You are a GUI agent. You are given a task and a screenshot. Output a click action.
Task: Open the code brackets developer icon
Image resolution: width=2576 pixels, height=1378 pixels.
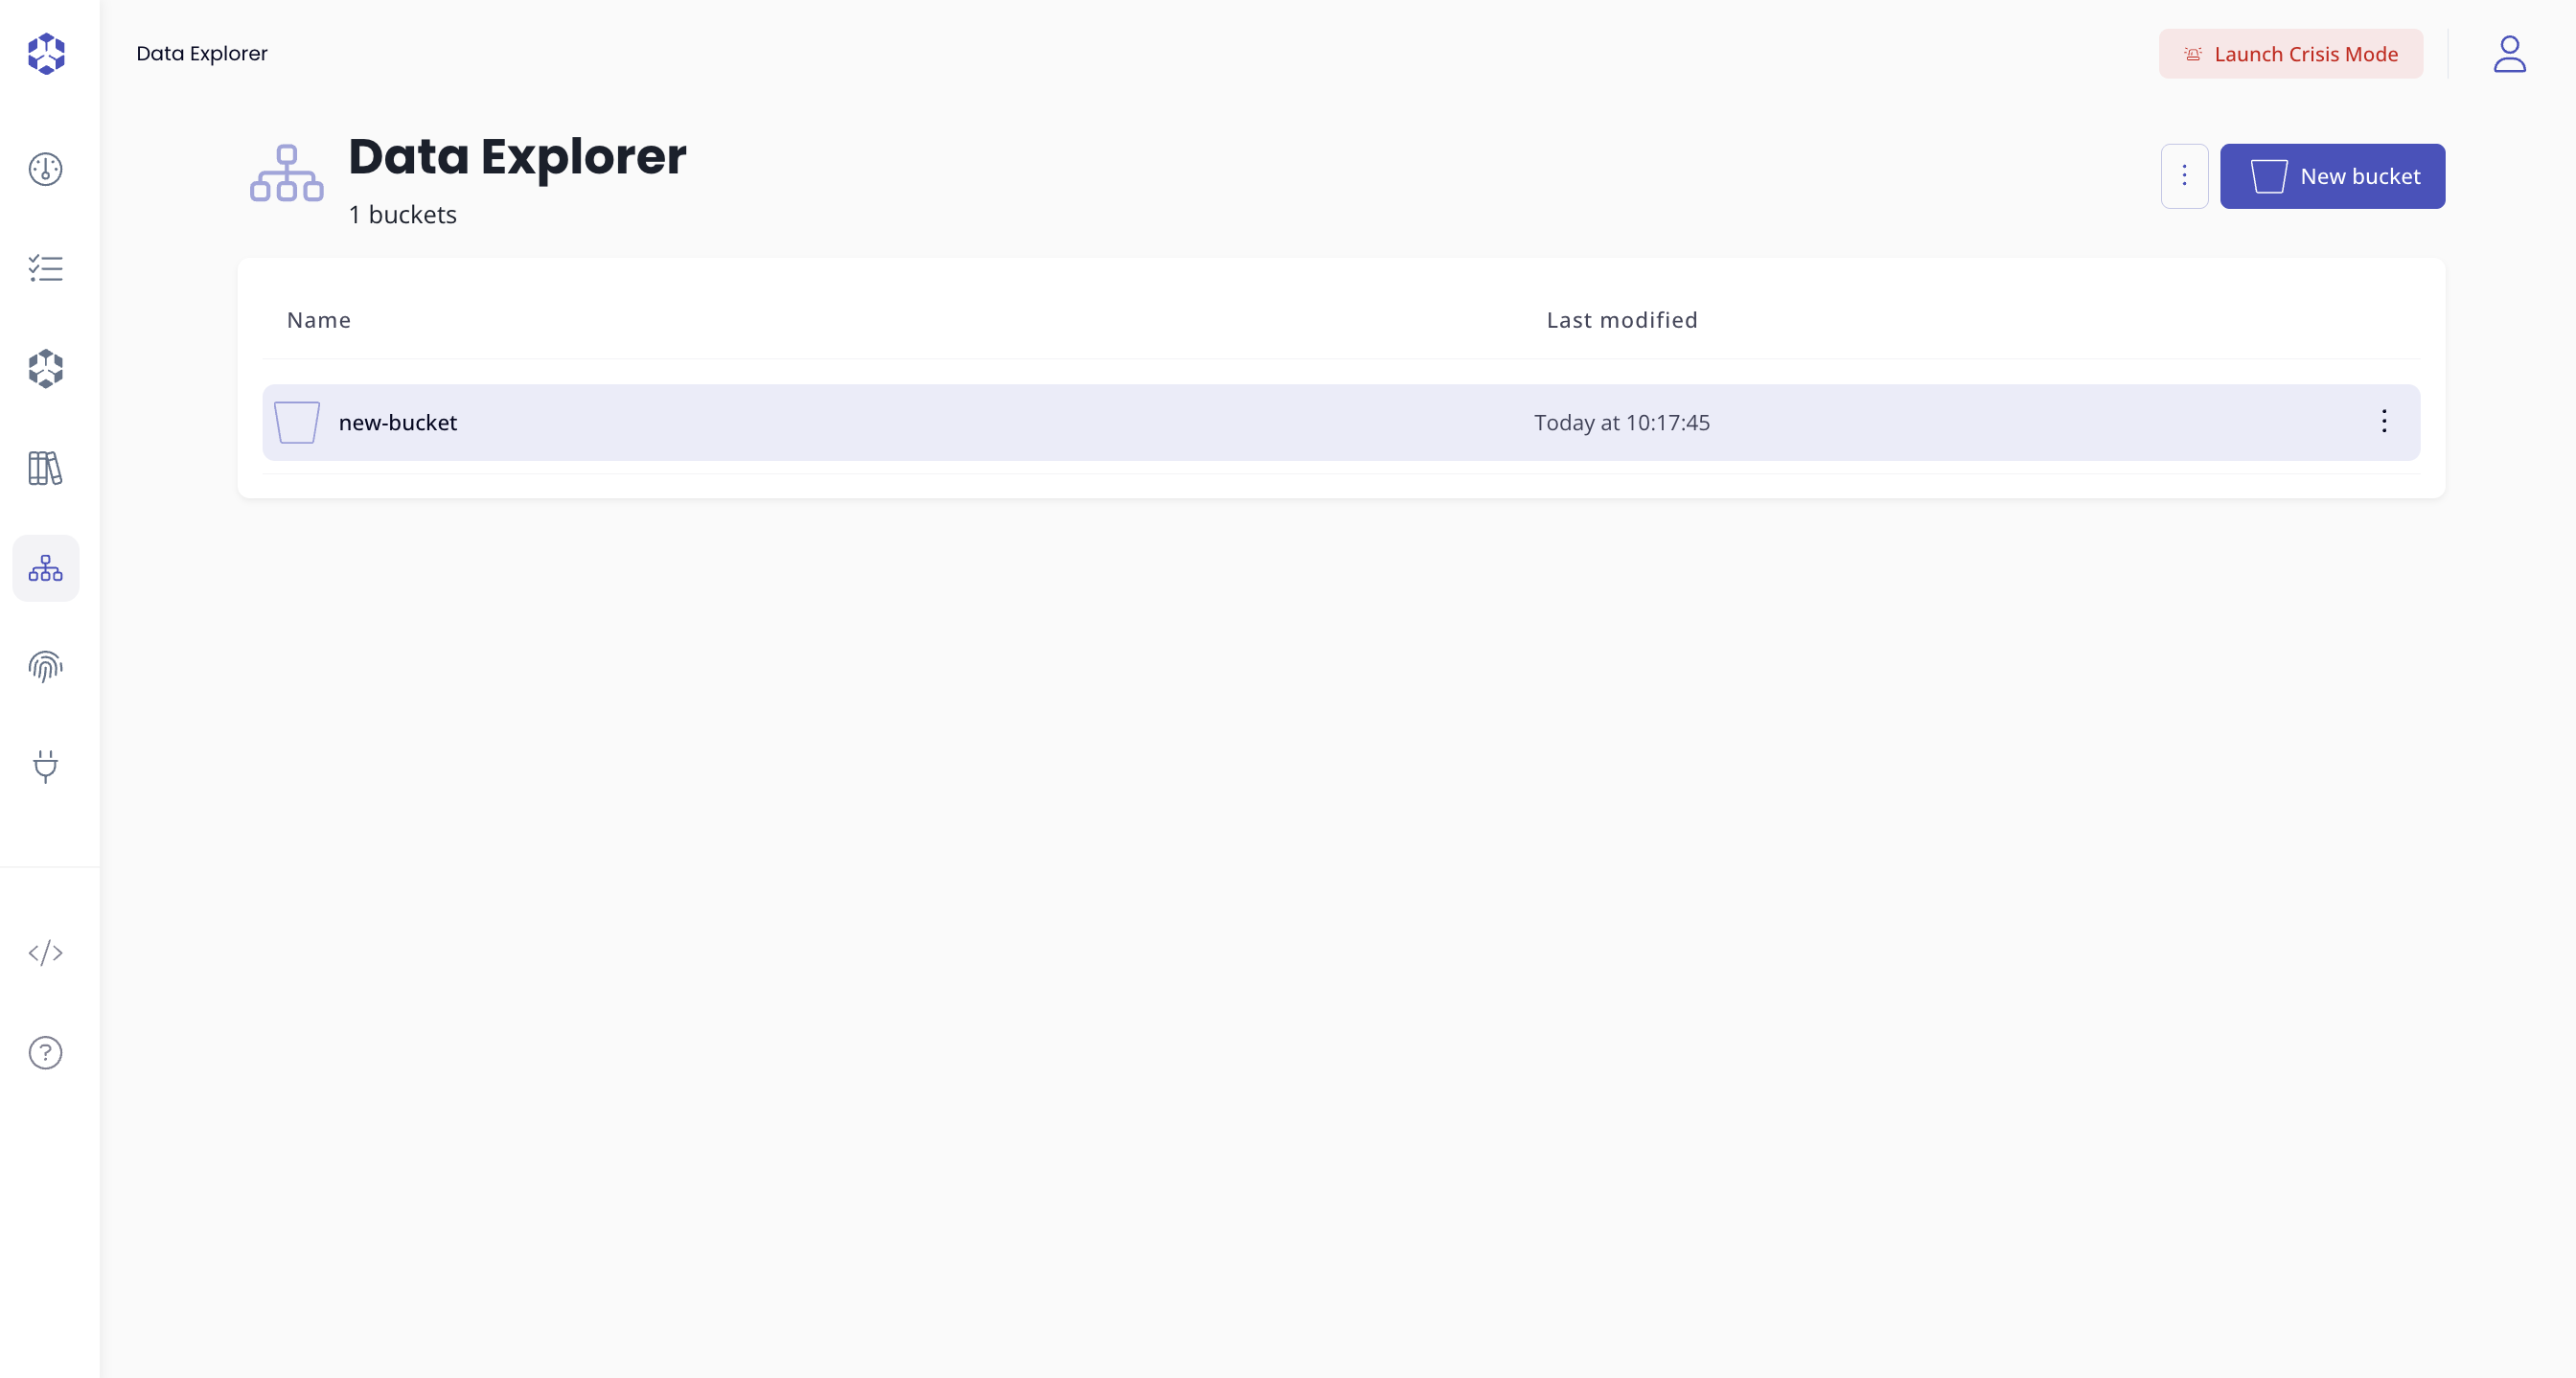(46, 953)
